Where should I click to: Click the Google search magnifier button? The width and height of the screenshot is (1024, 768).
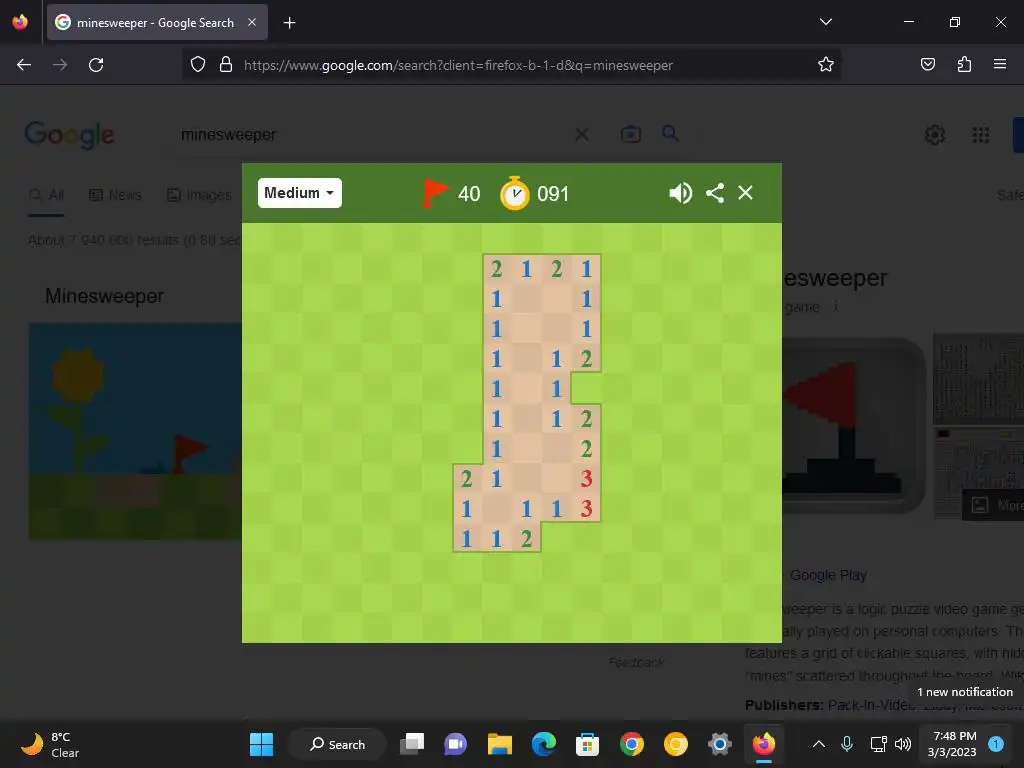(x=670, y=134)
